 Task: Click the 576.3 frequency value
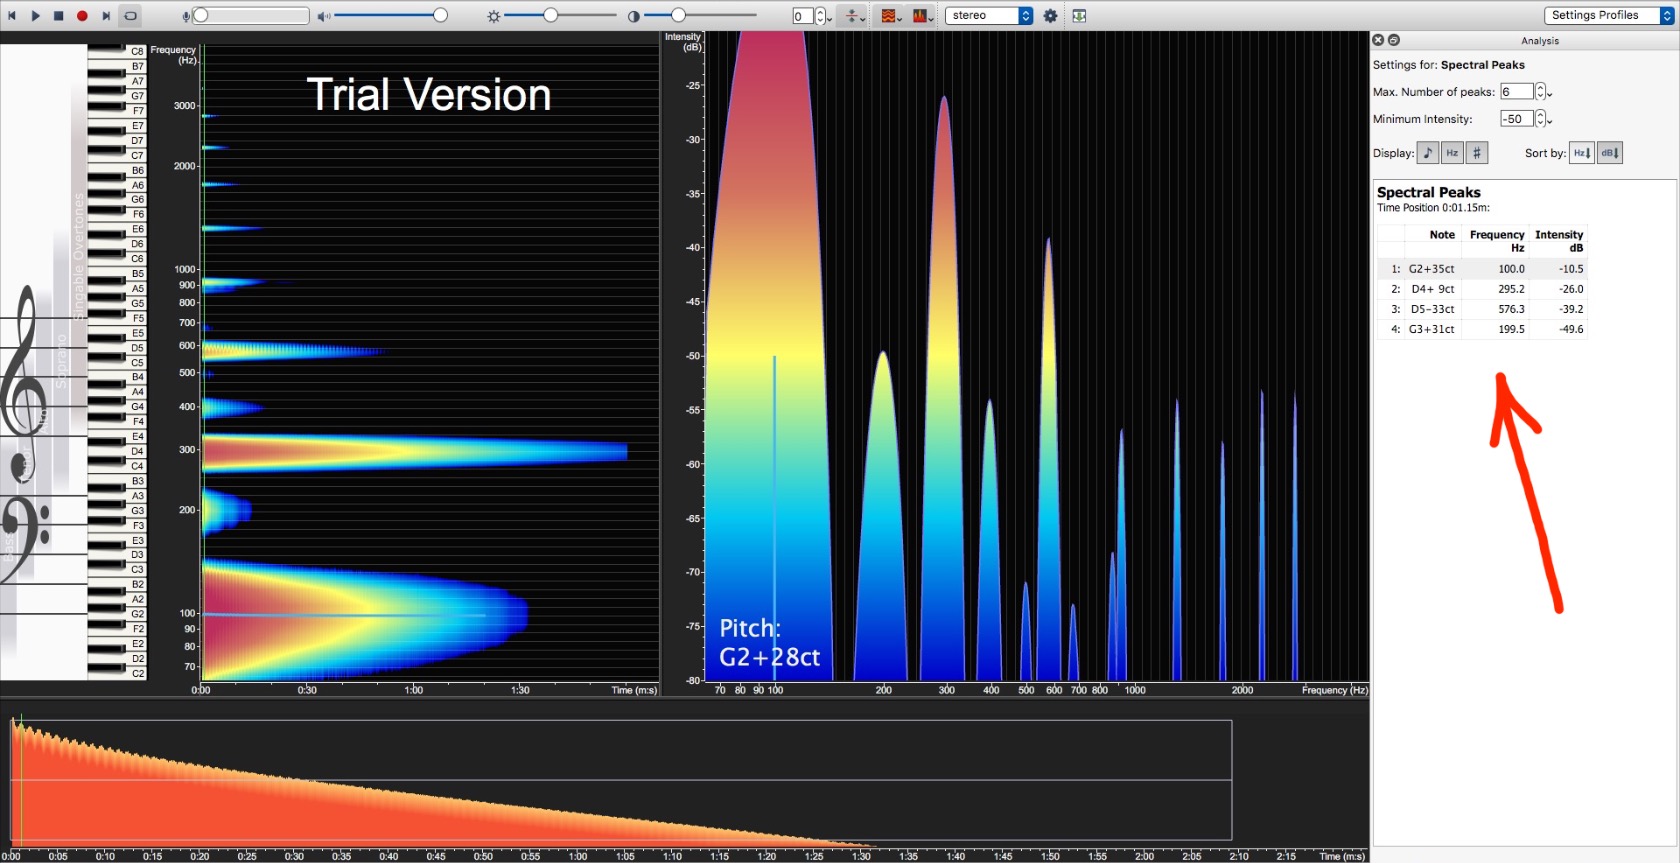[1511, 309]
